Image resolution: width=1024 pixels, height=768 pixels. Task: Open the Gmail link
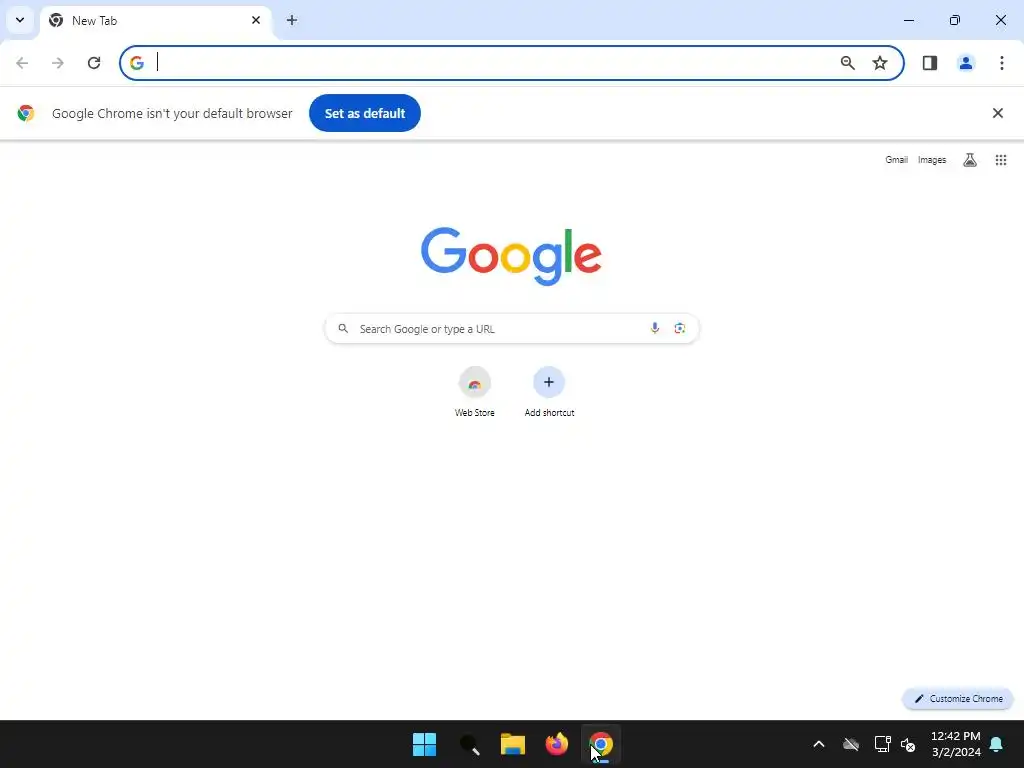pyautogui.click(x=896, y=160)
